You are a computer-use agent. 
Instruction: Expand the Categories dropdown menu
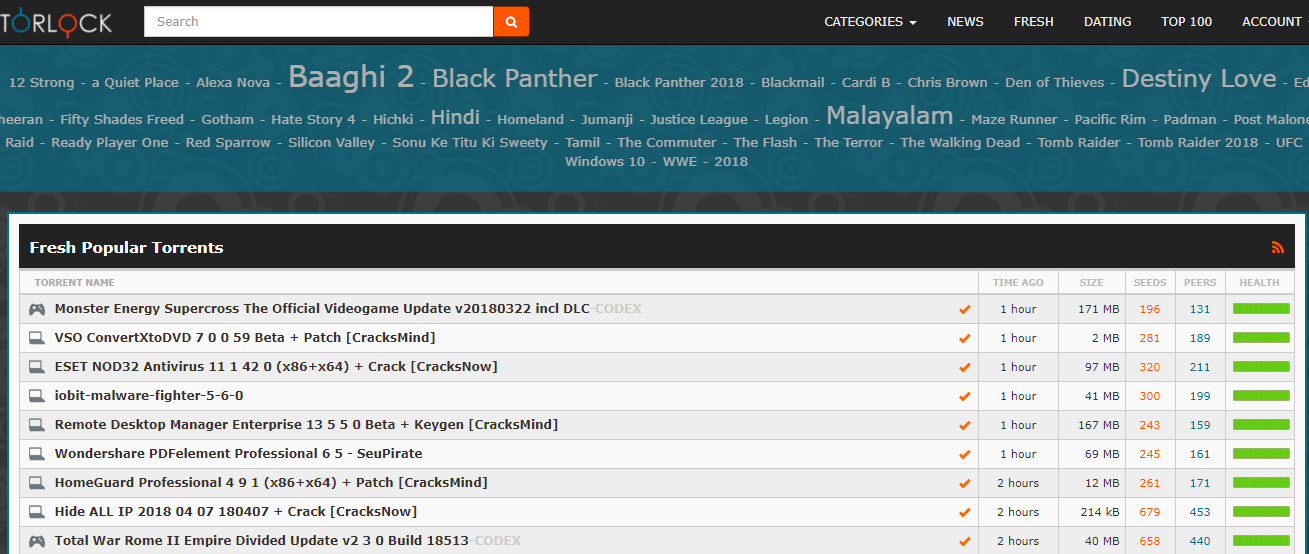tap(870, 21)
